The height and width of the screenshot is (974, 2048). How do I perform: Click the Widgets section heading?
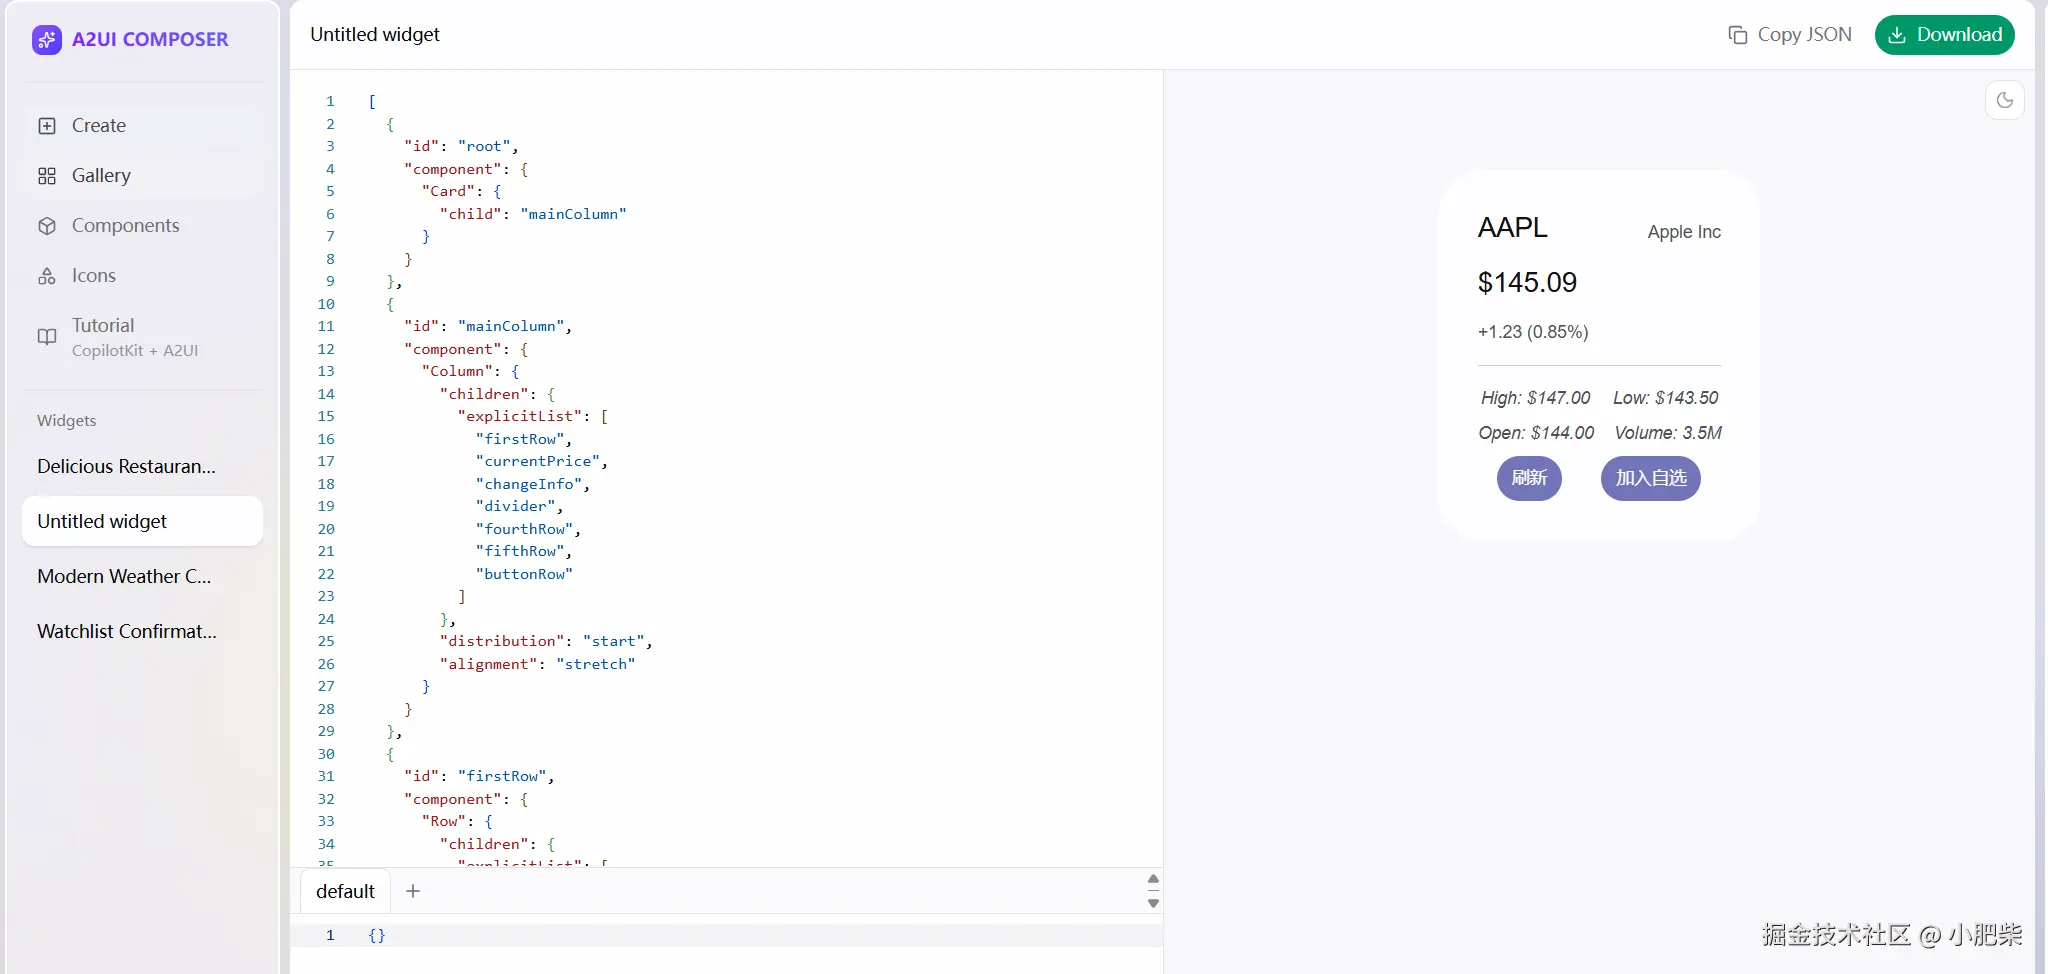coord(67,421)
